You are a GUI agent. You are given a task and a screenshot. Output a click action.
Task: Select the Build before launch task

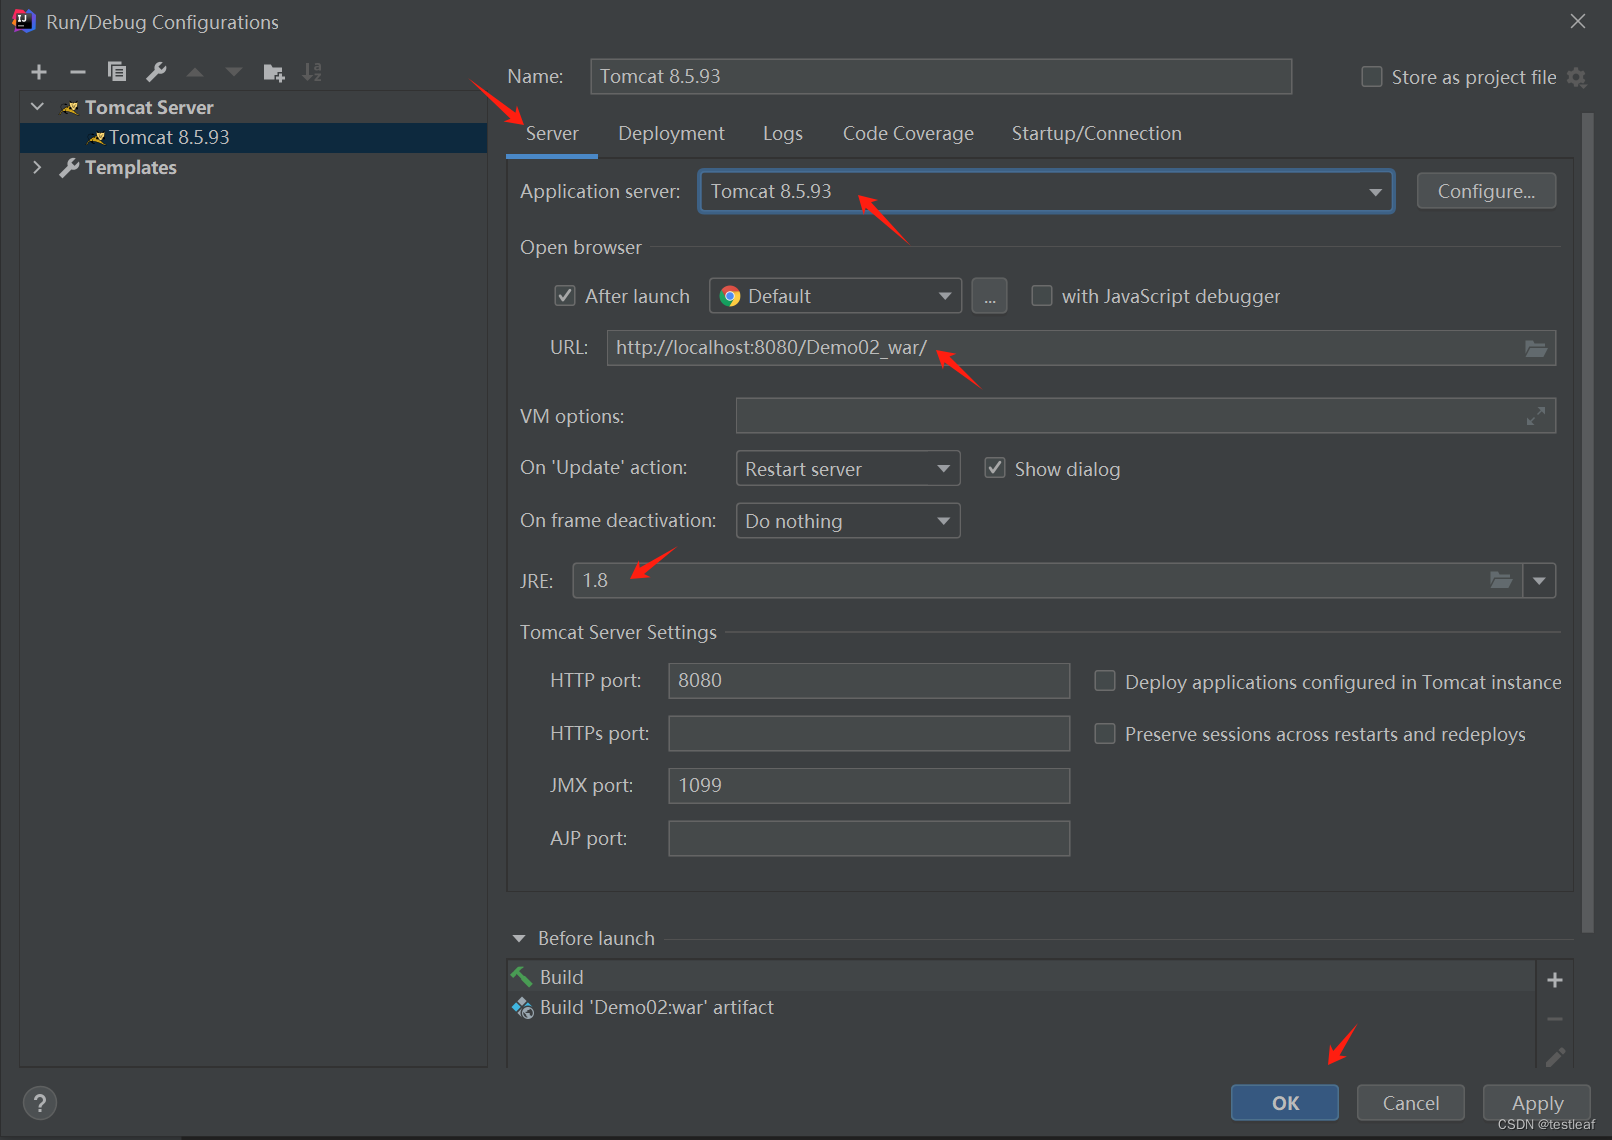(x=1020, y=977)
